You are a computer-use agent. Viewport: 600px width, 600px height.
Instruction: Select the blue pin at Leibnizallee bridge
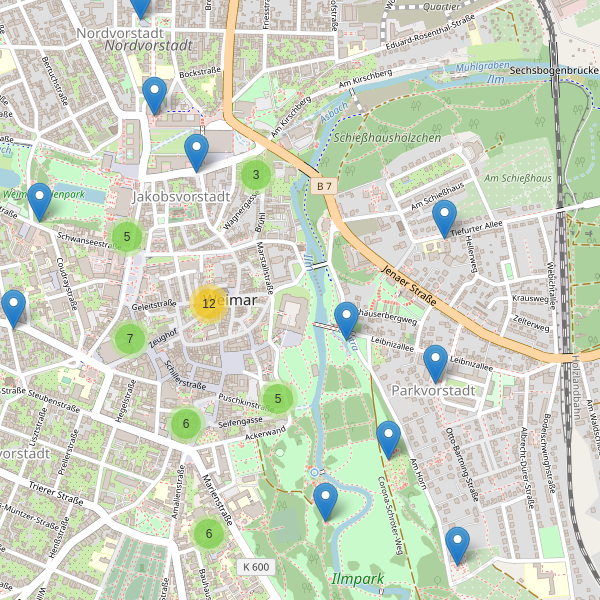coord(346,321)
